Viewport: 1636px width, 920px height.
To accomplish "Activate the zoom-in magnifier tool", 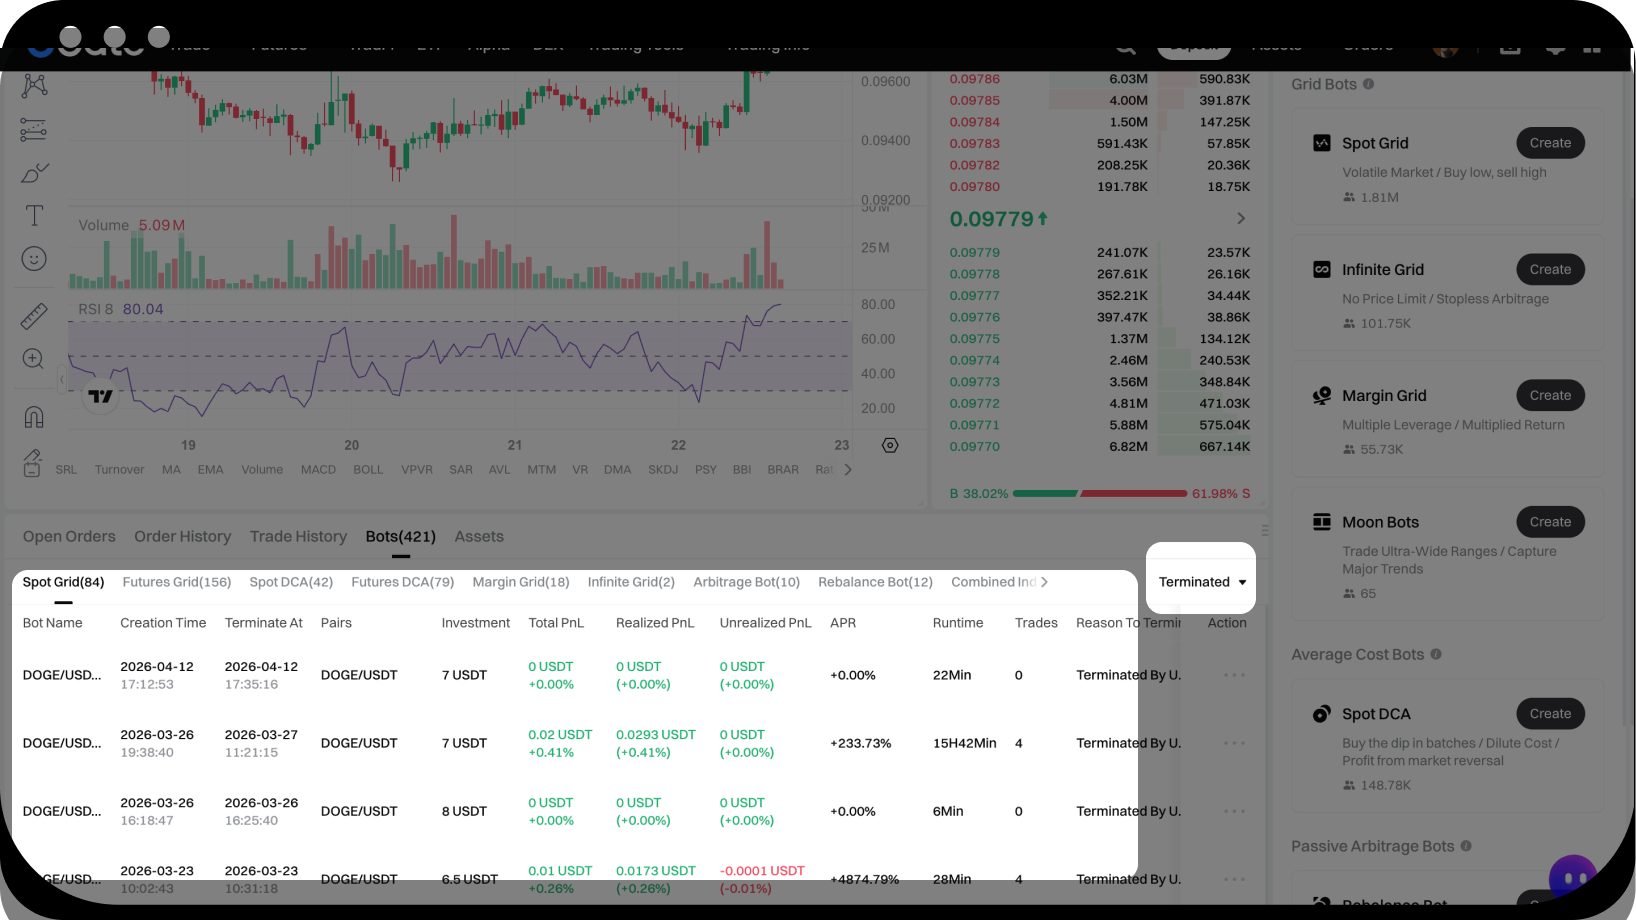I will [34, 359].
